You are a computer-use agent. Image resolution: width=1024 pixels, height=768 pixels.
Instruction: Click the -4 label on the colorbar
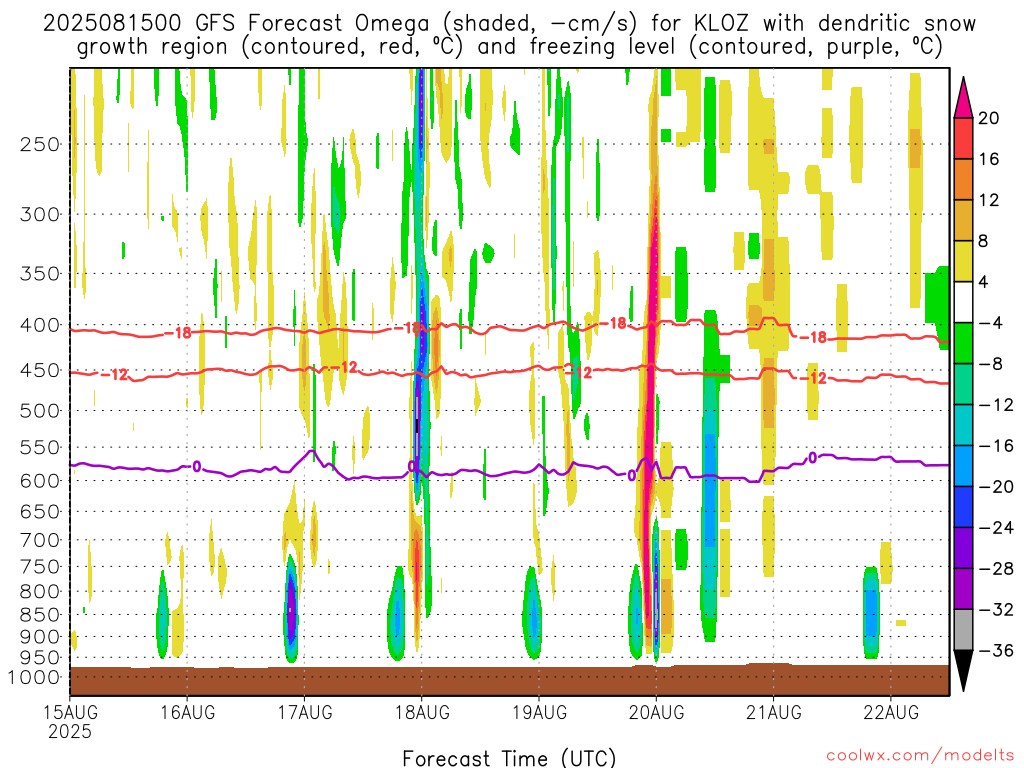point(991,323)
